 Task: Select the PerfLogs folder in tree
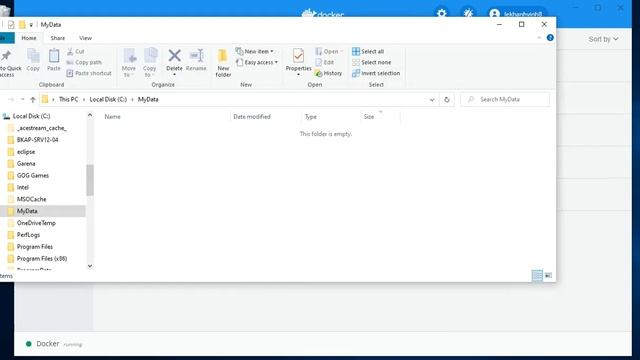point(28,235)
